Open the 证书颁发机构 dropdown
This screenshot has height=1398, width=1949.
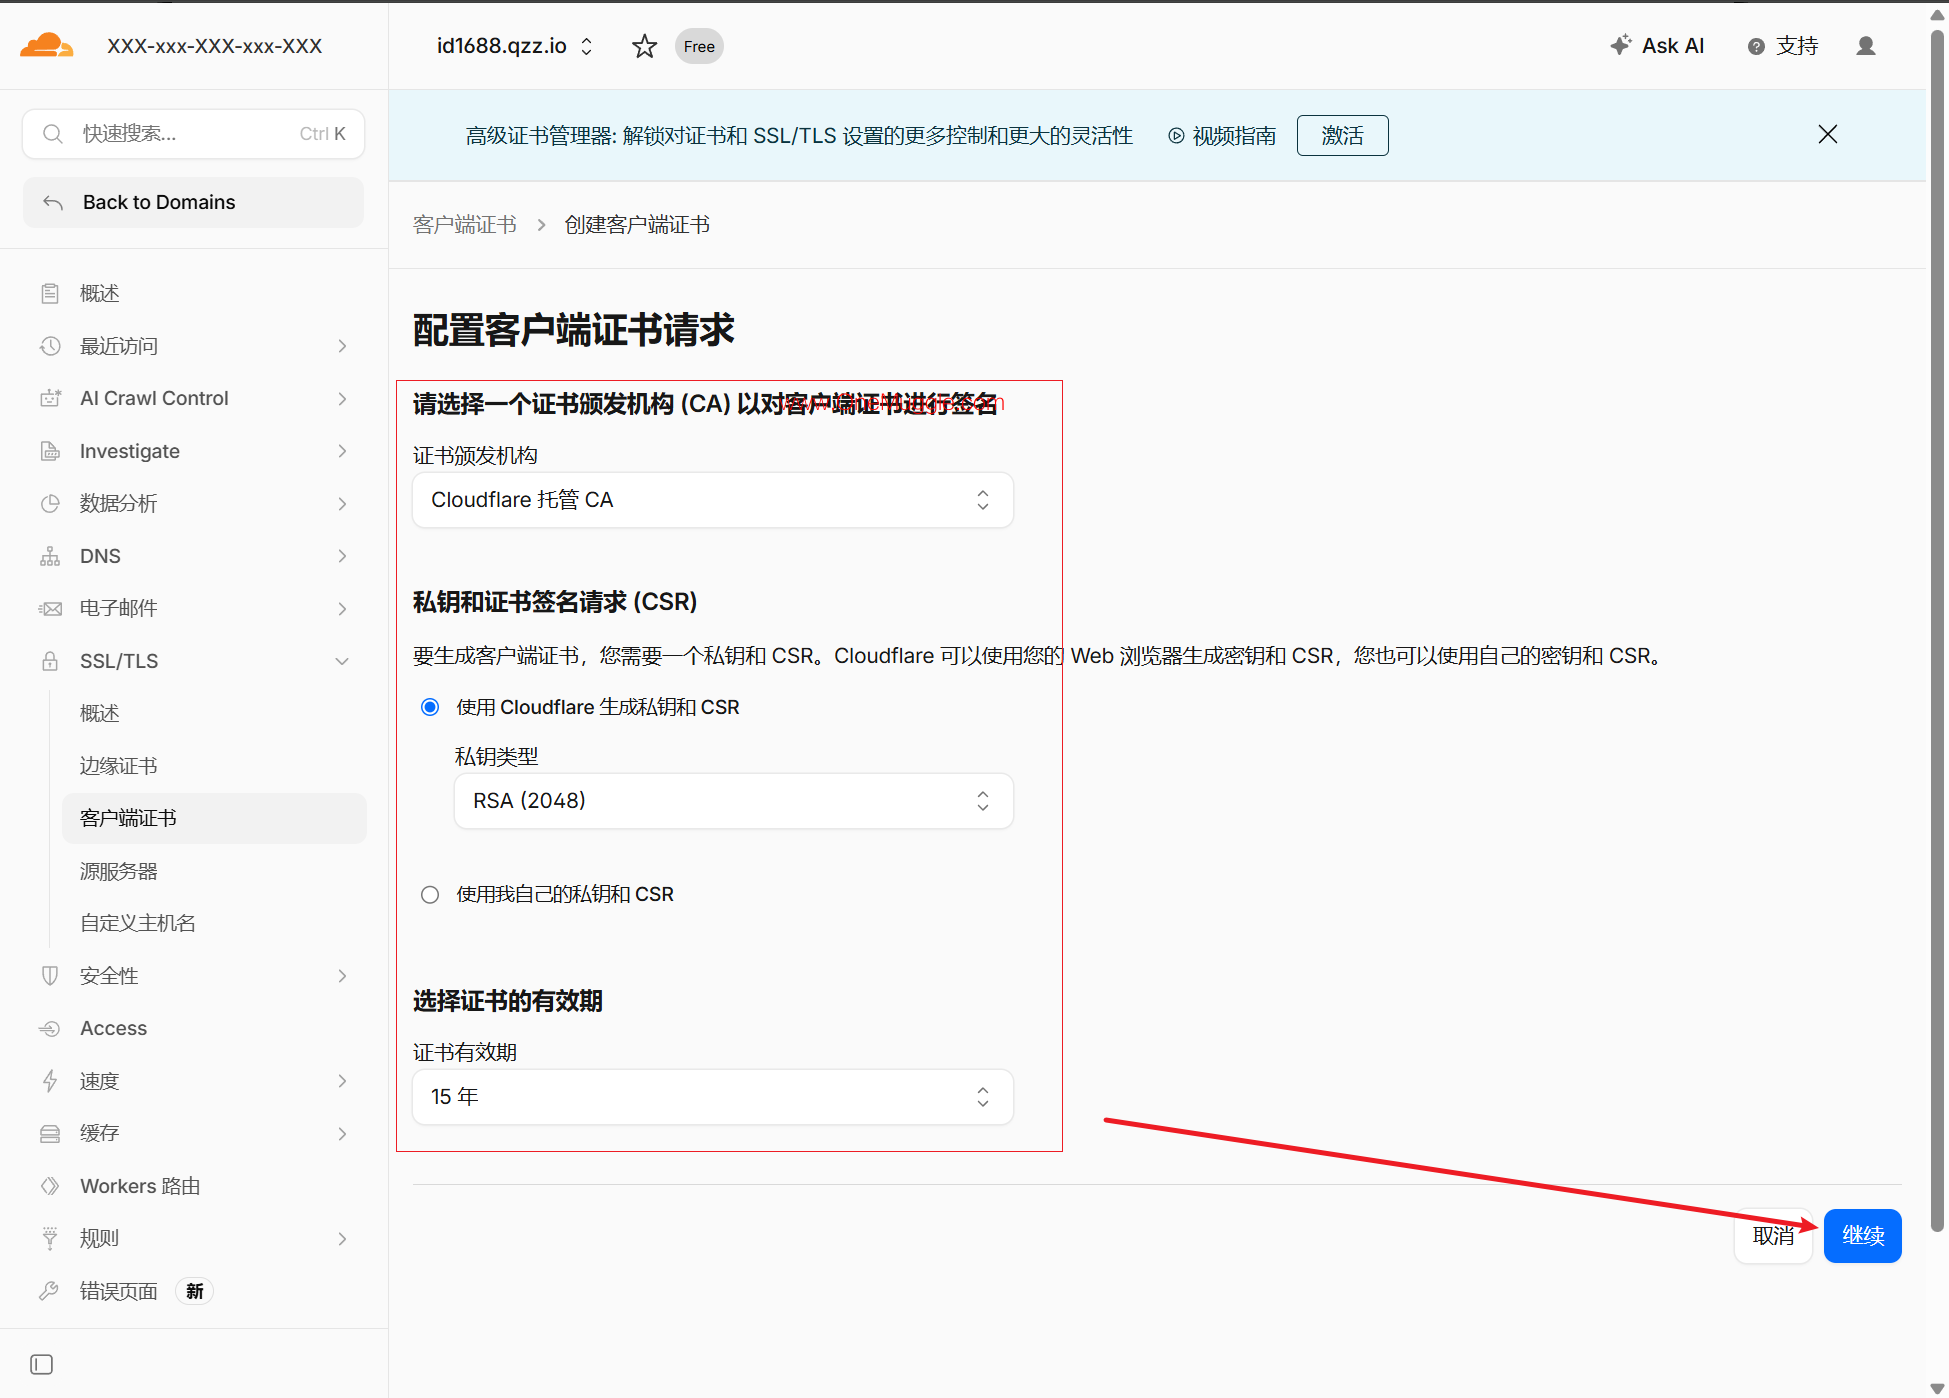pyautogui.click(x=713, y=500)
